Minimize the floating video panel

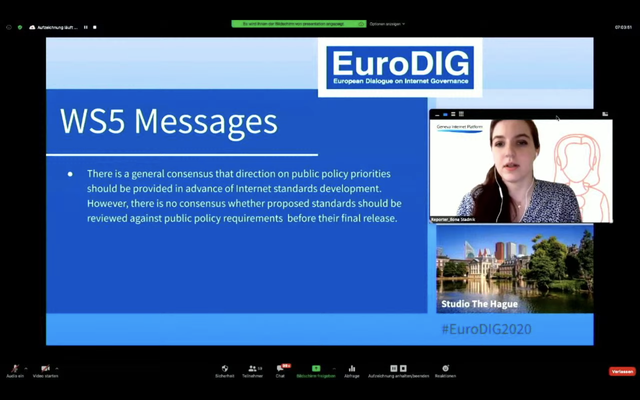(x=437, y=114)
